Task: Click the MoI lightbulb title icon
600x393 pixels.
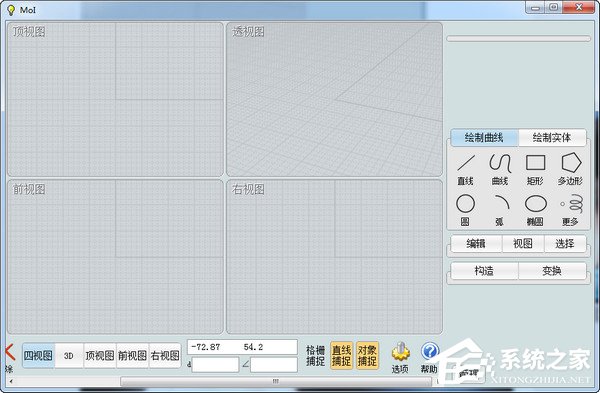Action: [x=11, y=10]
